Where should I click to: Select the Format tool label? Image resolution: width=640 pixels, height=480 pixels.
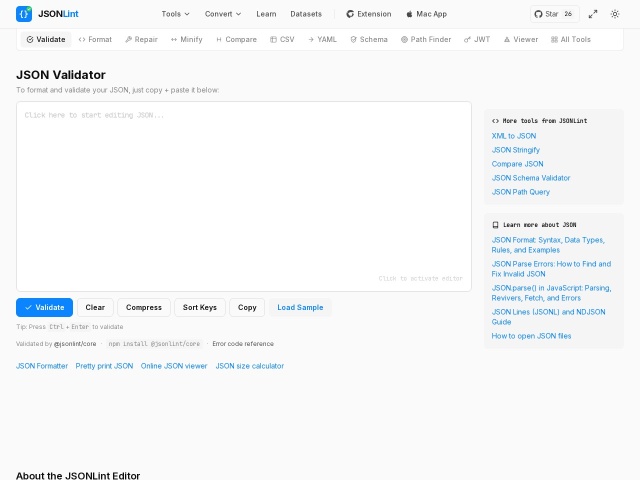(x=100, y=40)
